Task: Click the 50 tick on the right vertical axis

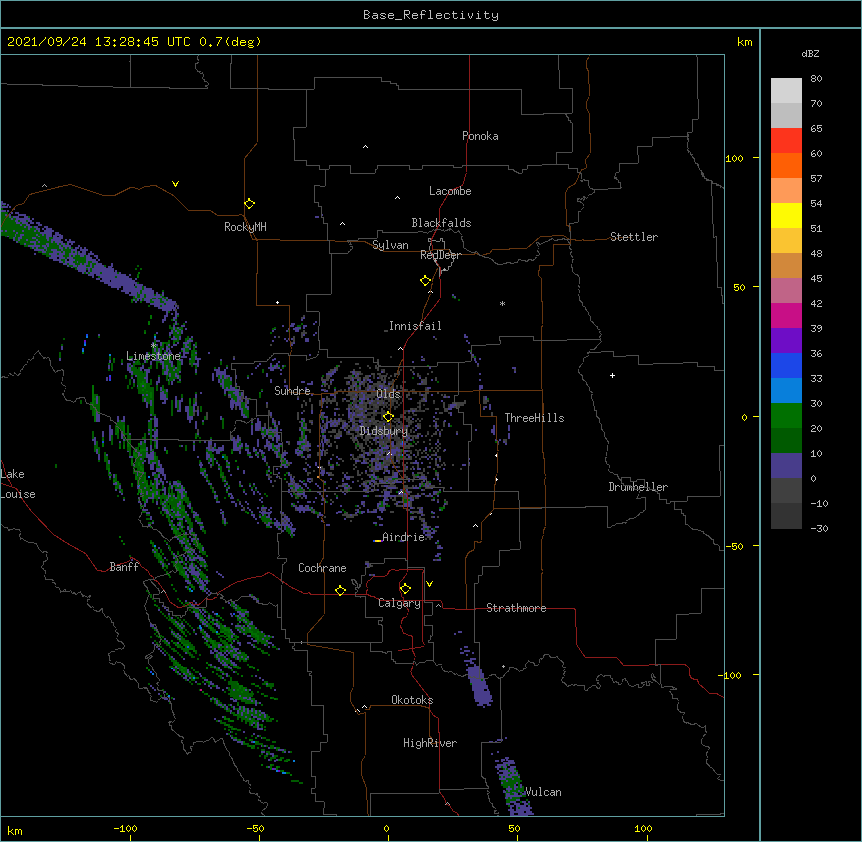Action: [739, 287]
